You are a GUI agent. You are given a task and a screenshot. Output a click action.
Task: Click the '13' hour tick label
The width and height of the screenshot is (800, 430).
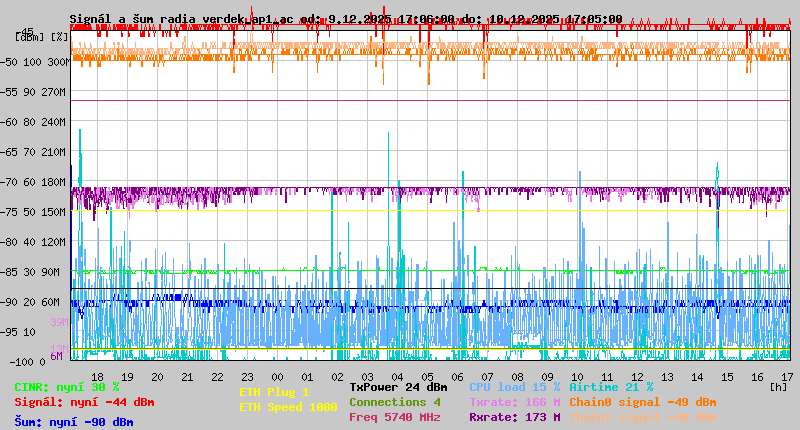click(x=667, y=377)
